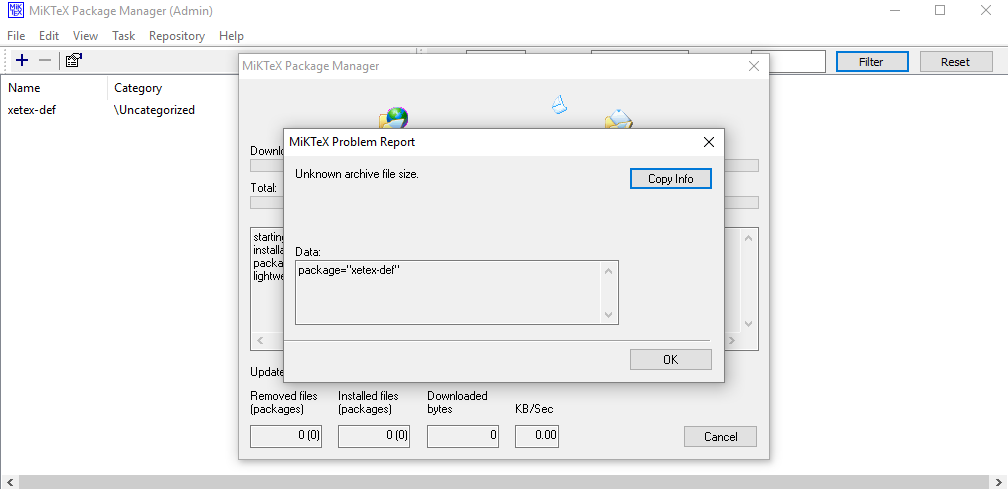Open the Help menu
Image resolution: width=1008 pixels, height=489 pixels.
(x=231, y=36)
